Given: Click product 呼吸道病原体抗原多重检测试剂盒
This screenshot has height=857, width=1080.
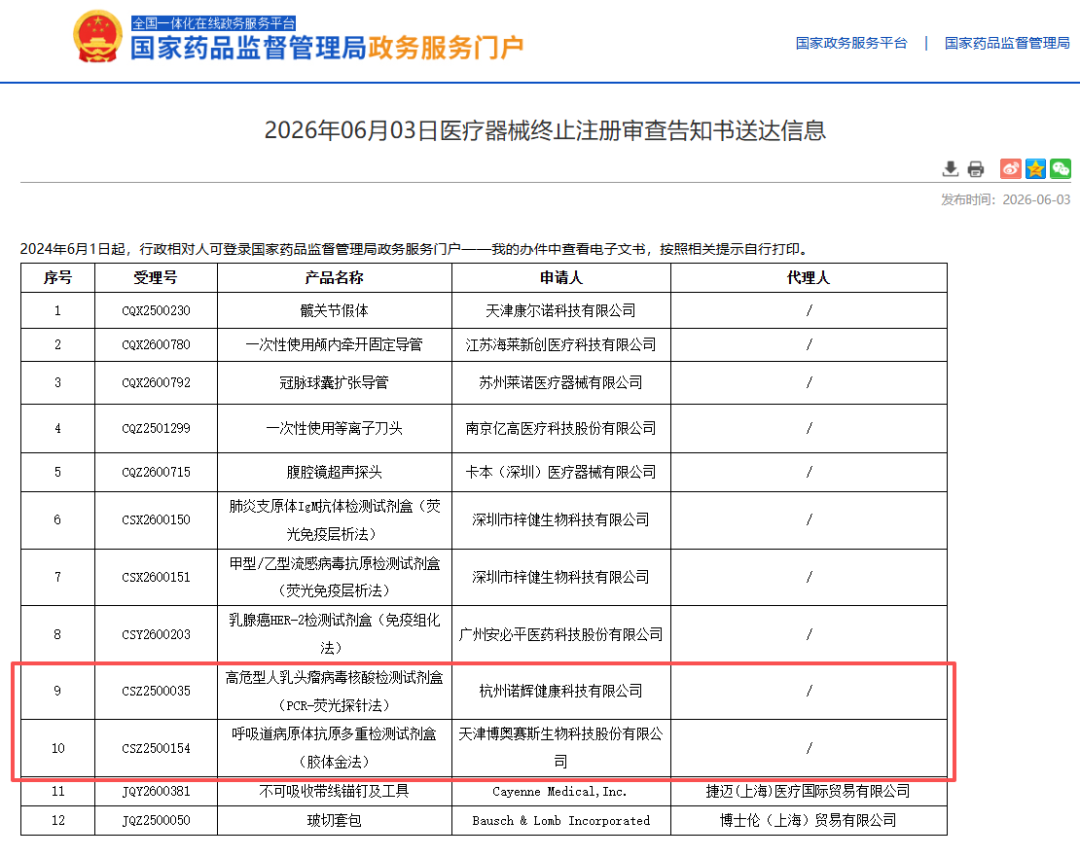Looking at the screenshot, I should pos(334,748).
